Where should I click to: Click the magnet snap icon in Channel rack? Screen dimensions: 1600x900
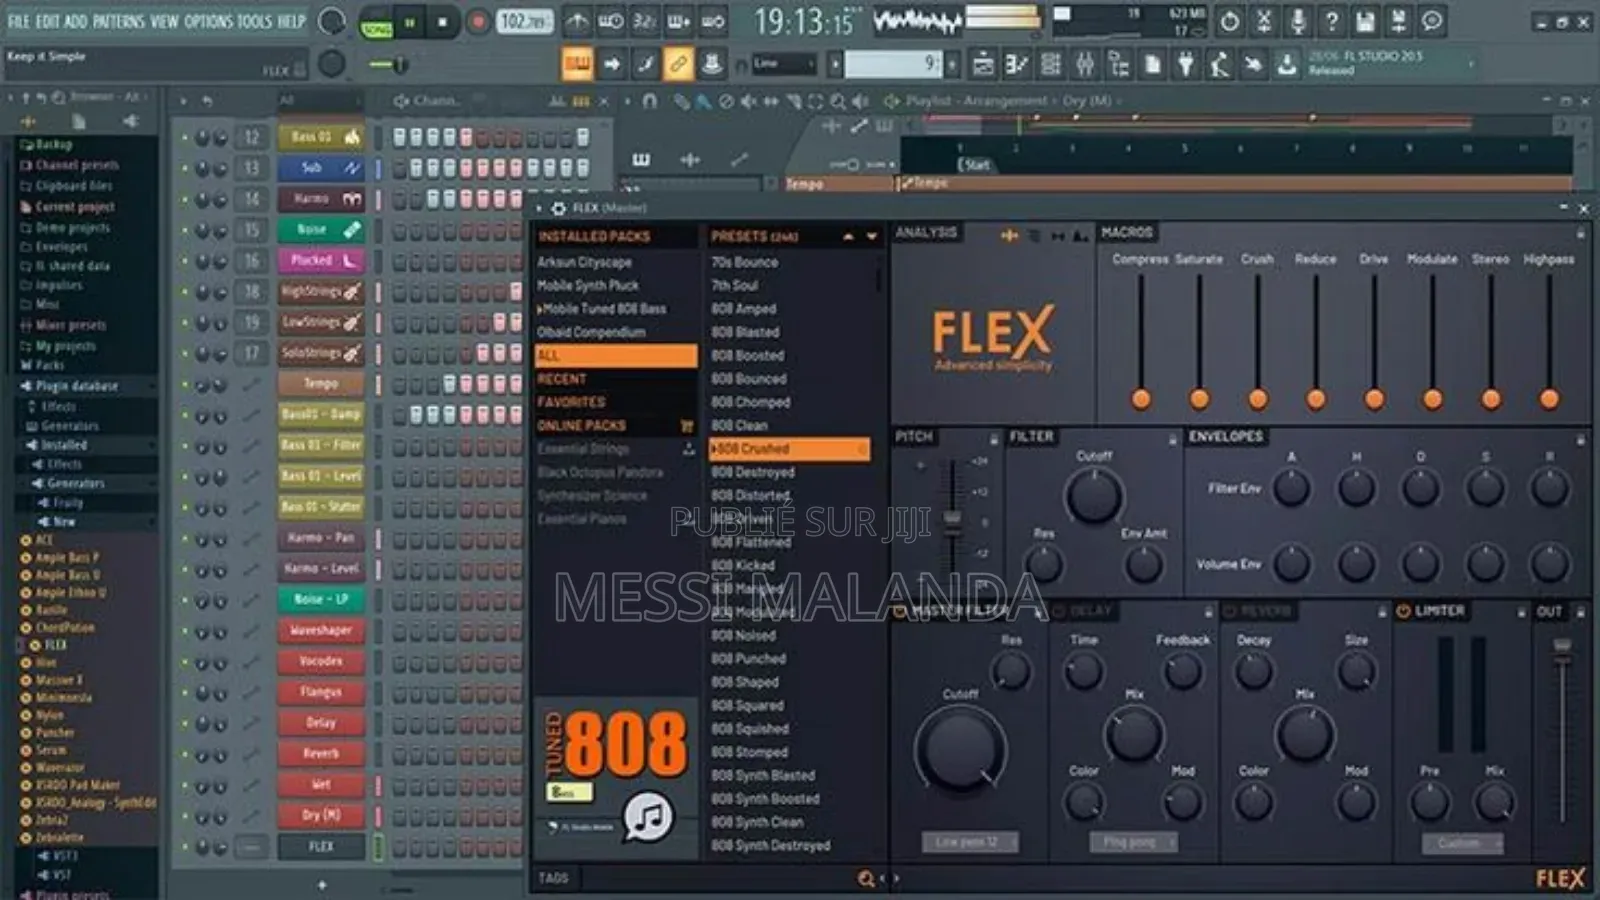click(650, 100)
